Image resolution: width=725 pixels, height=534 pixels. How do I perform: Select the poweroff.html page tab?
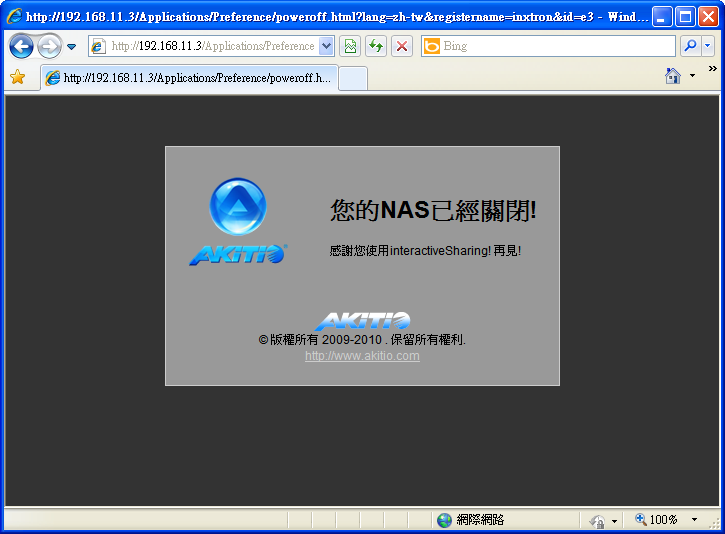(190, 78)
